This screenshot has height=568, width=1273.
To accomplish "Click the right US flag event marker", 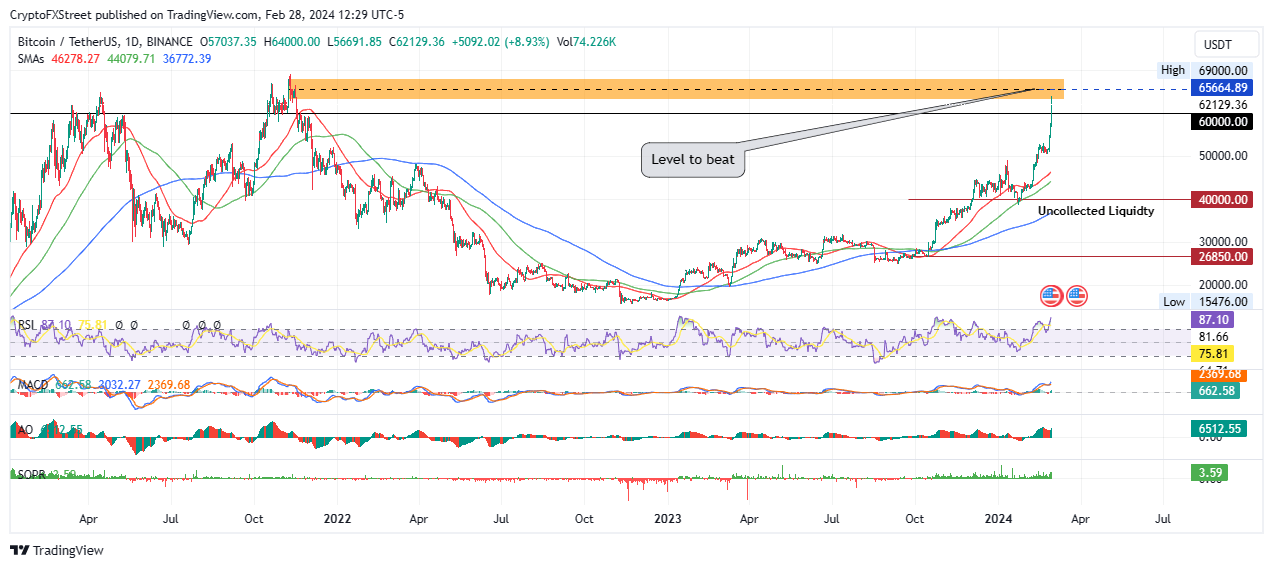I will coord(1076,295).
